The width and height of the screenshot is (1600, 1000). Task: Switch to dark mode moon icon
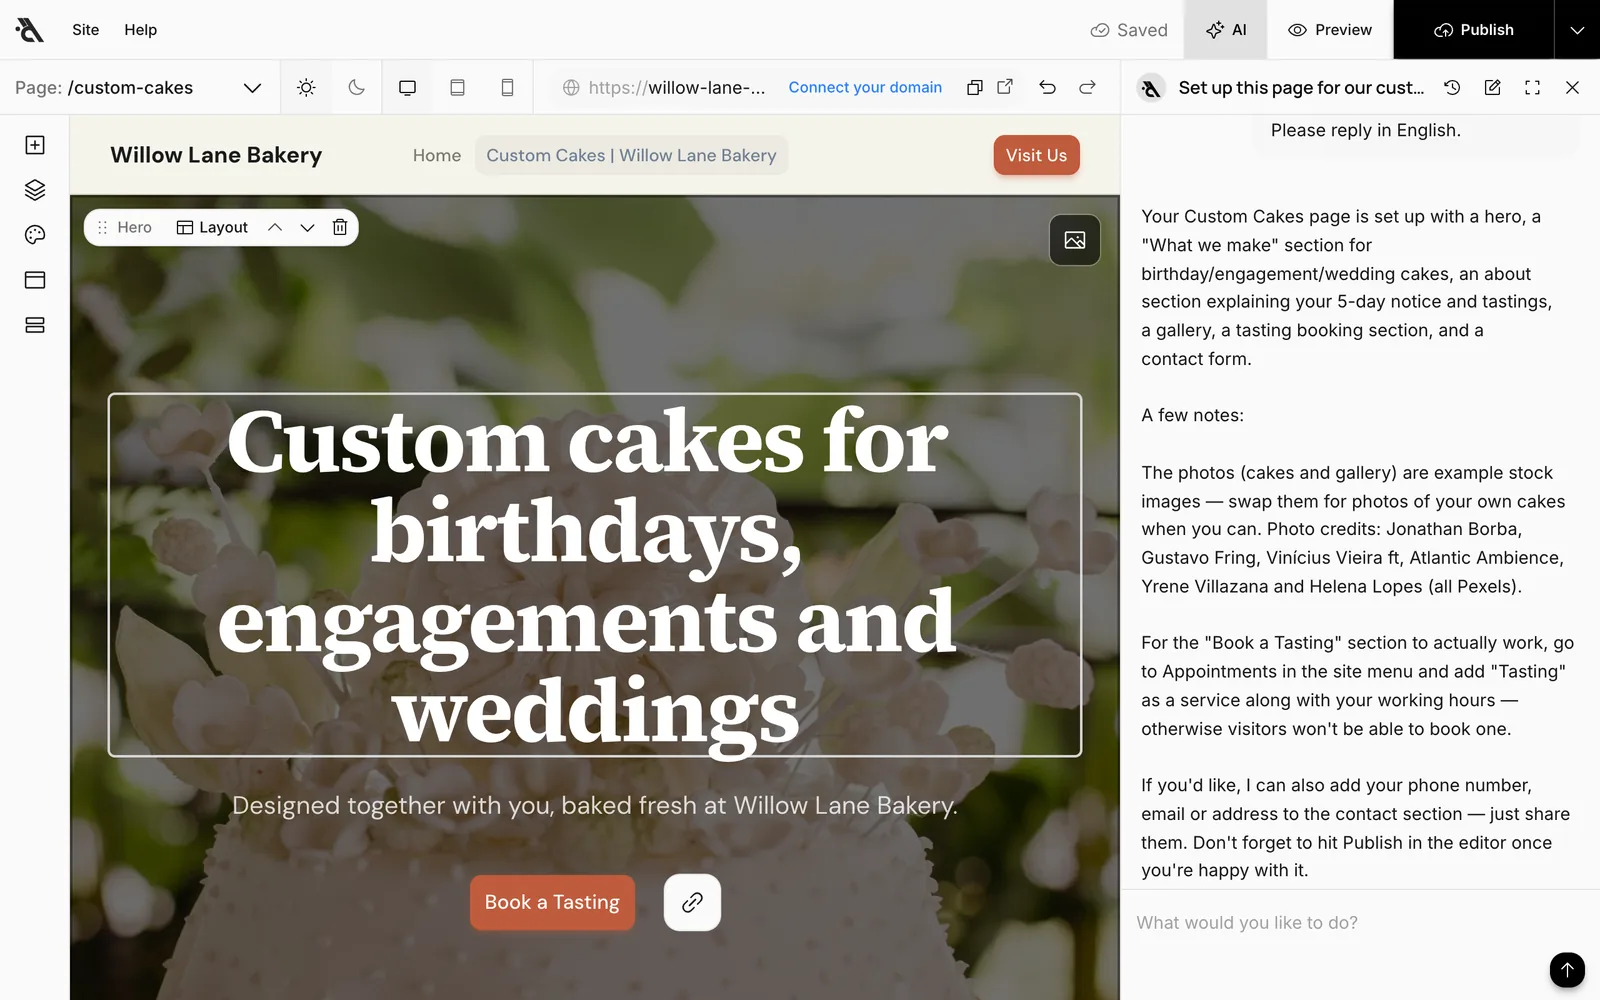coord(356,88)
